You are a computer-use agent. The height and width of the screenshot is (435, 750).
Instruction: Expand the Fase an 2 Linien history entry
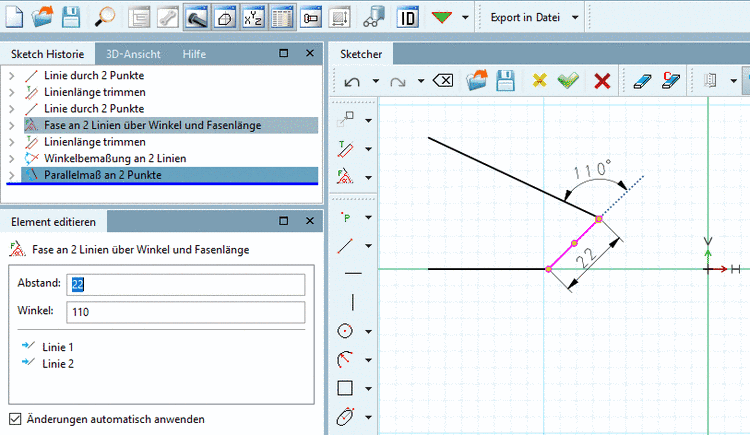12,125
